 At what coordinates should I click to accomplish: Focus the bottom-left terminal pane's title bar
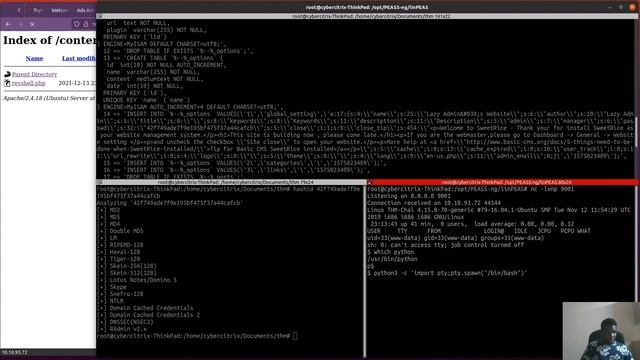click(235, 182)
